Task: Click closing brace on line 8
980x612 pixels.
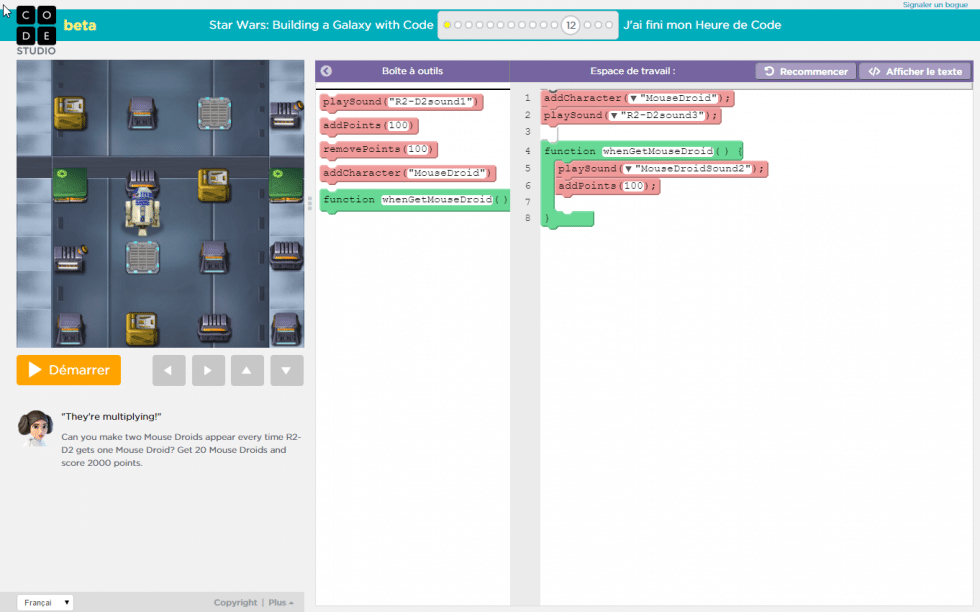Action: pos(547,218)
